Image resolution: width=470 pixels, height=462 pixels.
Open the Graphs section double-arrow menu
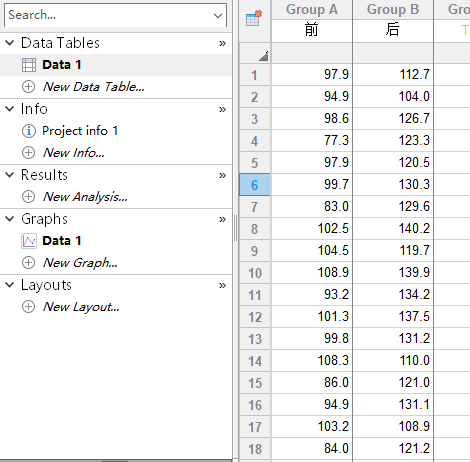pyautogui.click(x=222, y=220)
